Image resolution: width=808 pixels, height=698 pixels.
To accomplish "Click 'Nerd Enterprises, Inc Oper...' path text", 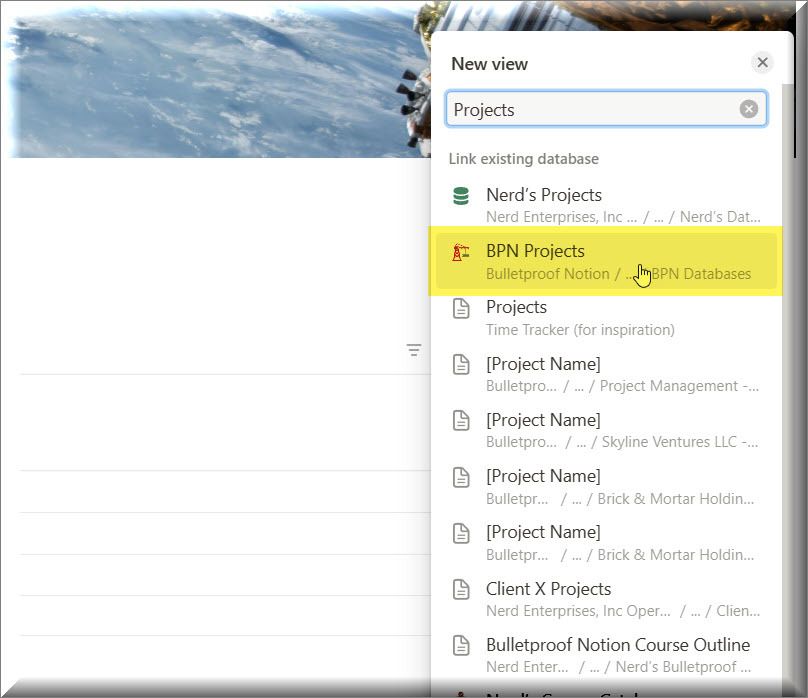I will (578, 611).
